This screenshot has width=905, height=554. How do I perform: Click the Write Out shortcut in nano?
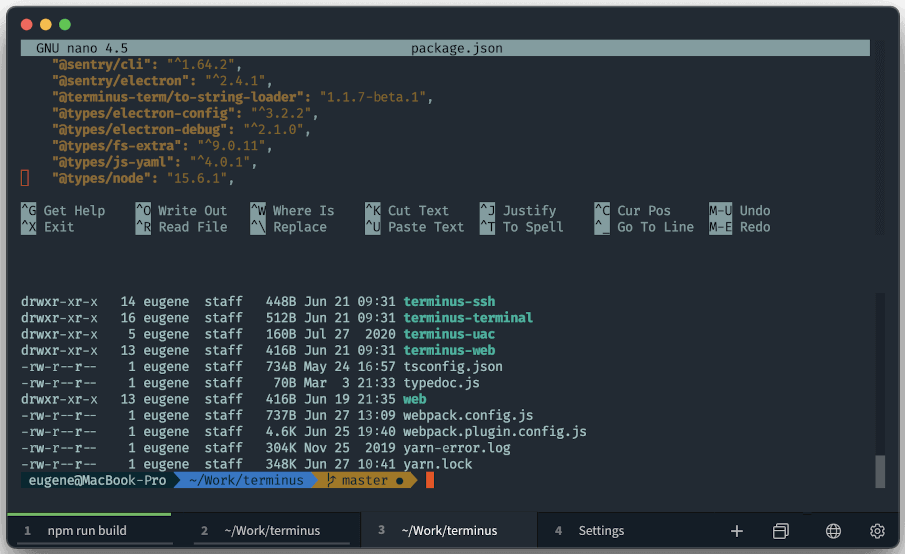click(x=192, y=211)
